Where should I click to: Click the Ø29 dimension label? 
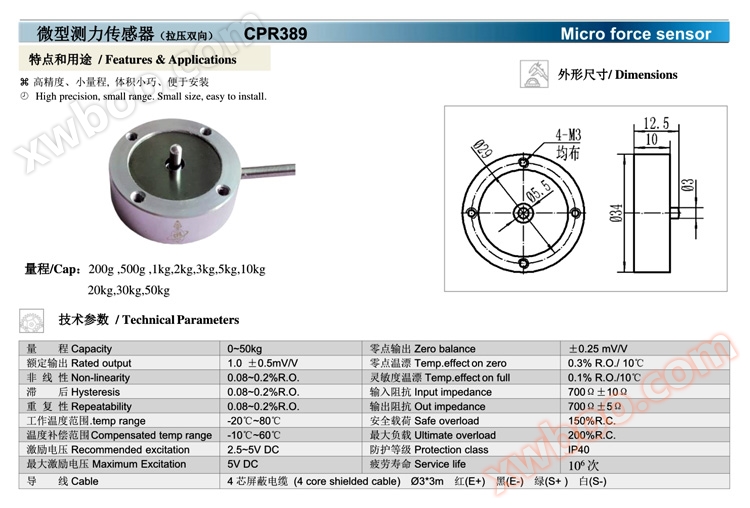[483, 149]
